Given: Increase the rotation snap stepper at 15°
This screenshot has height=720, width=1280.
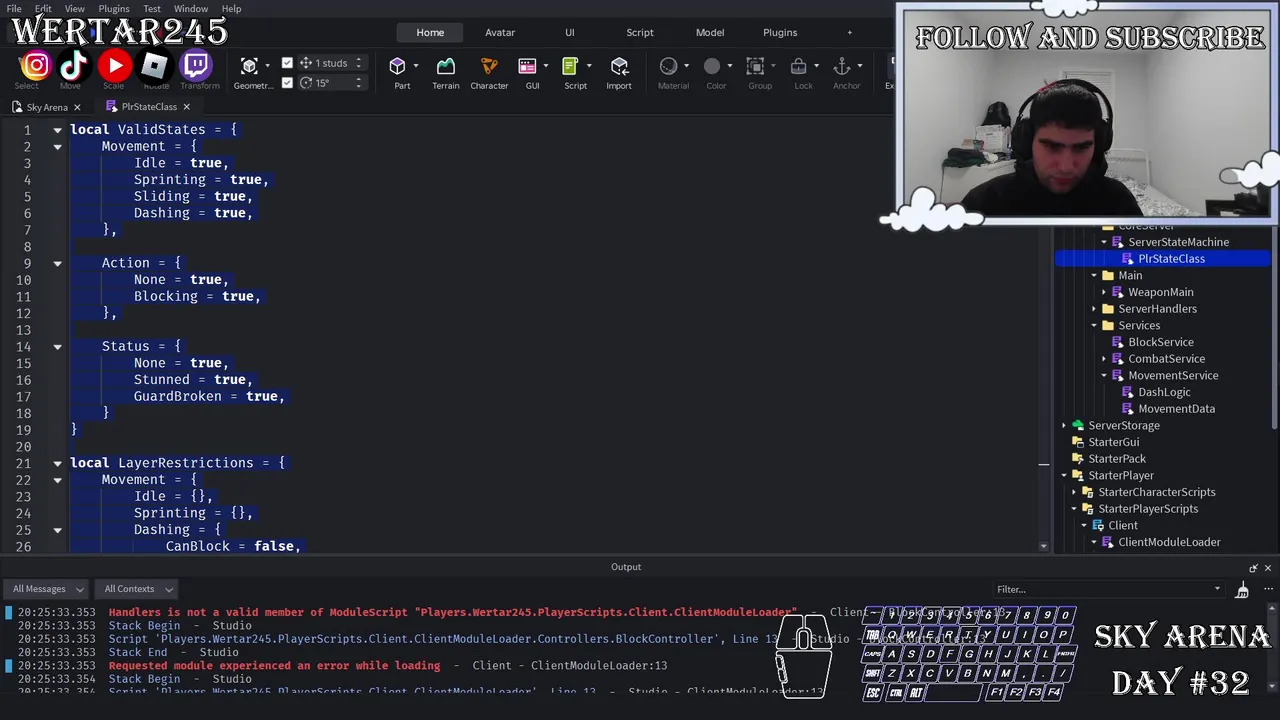Looking at the screenshot, I should (359, 79).
